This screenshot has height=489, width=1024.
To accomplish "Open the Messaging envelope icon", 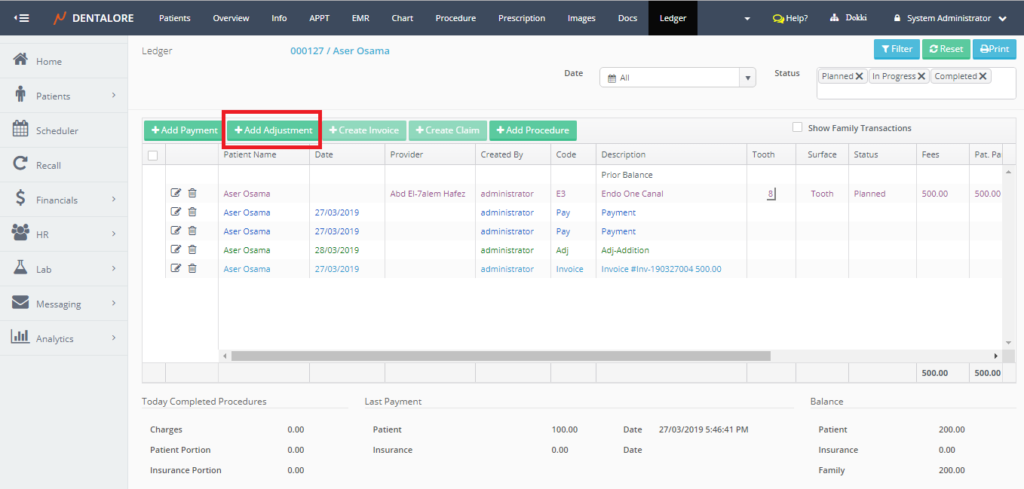I will (20, 304).
